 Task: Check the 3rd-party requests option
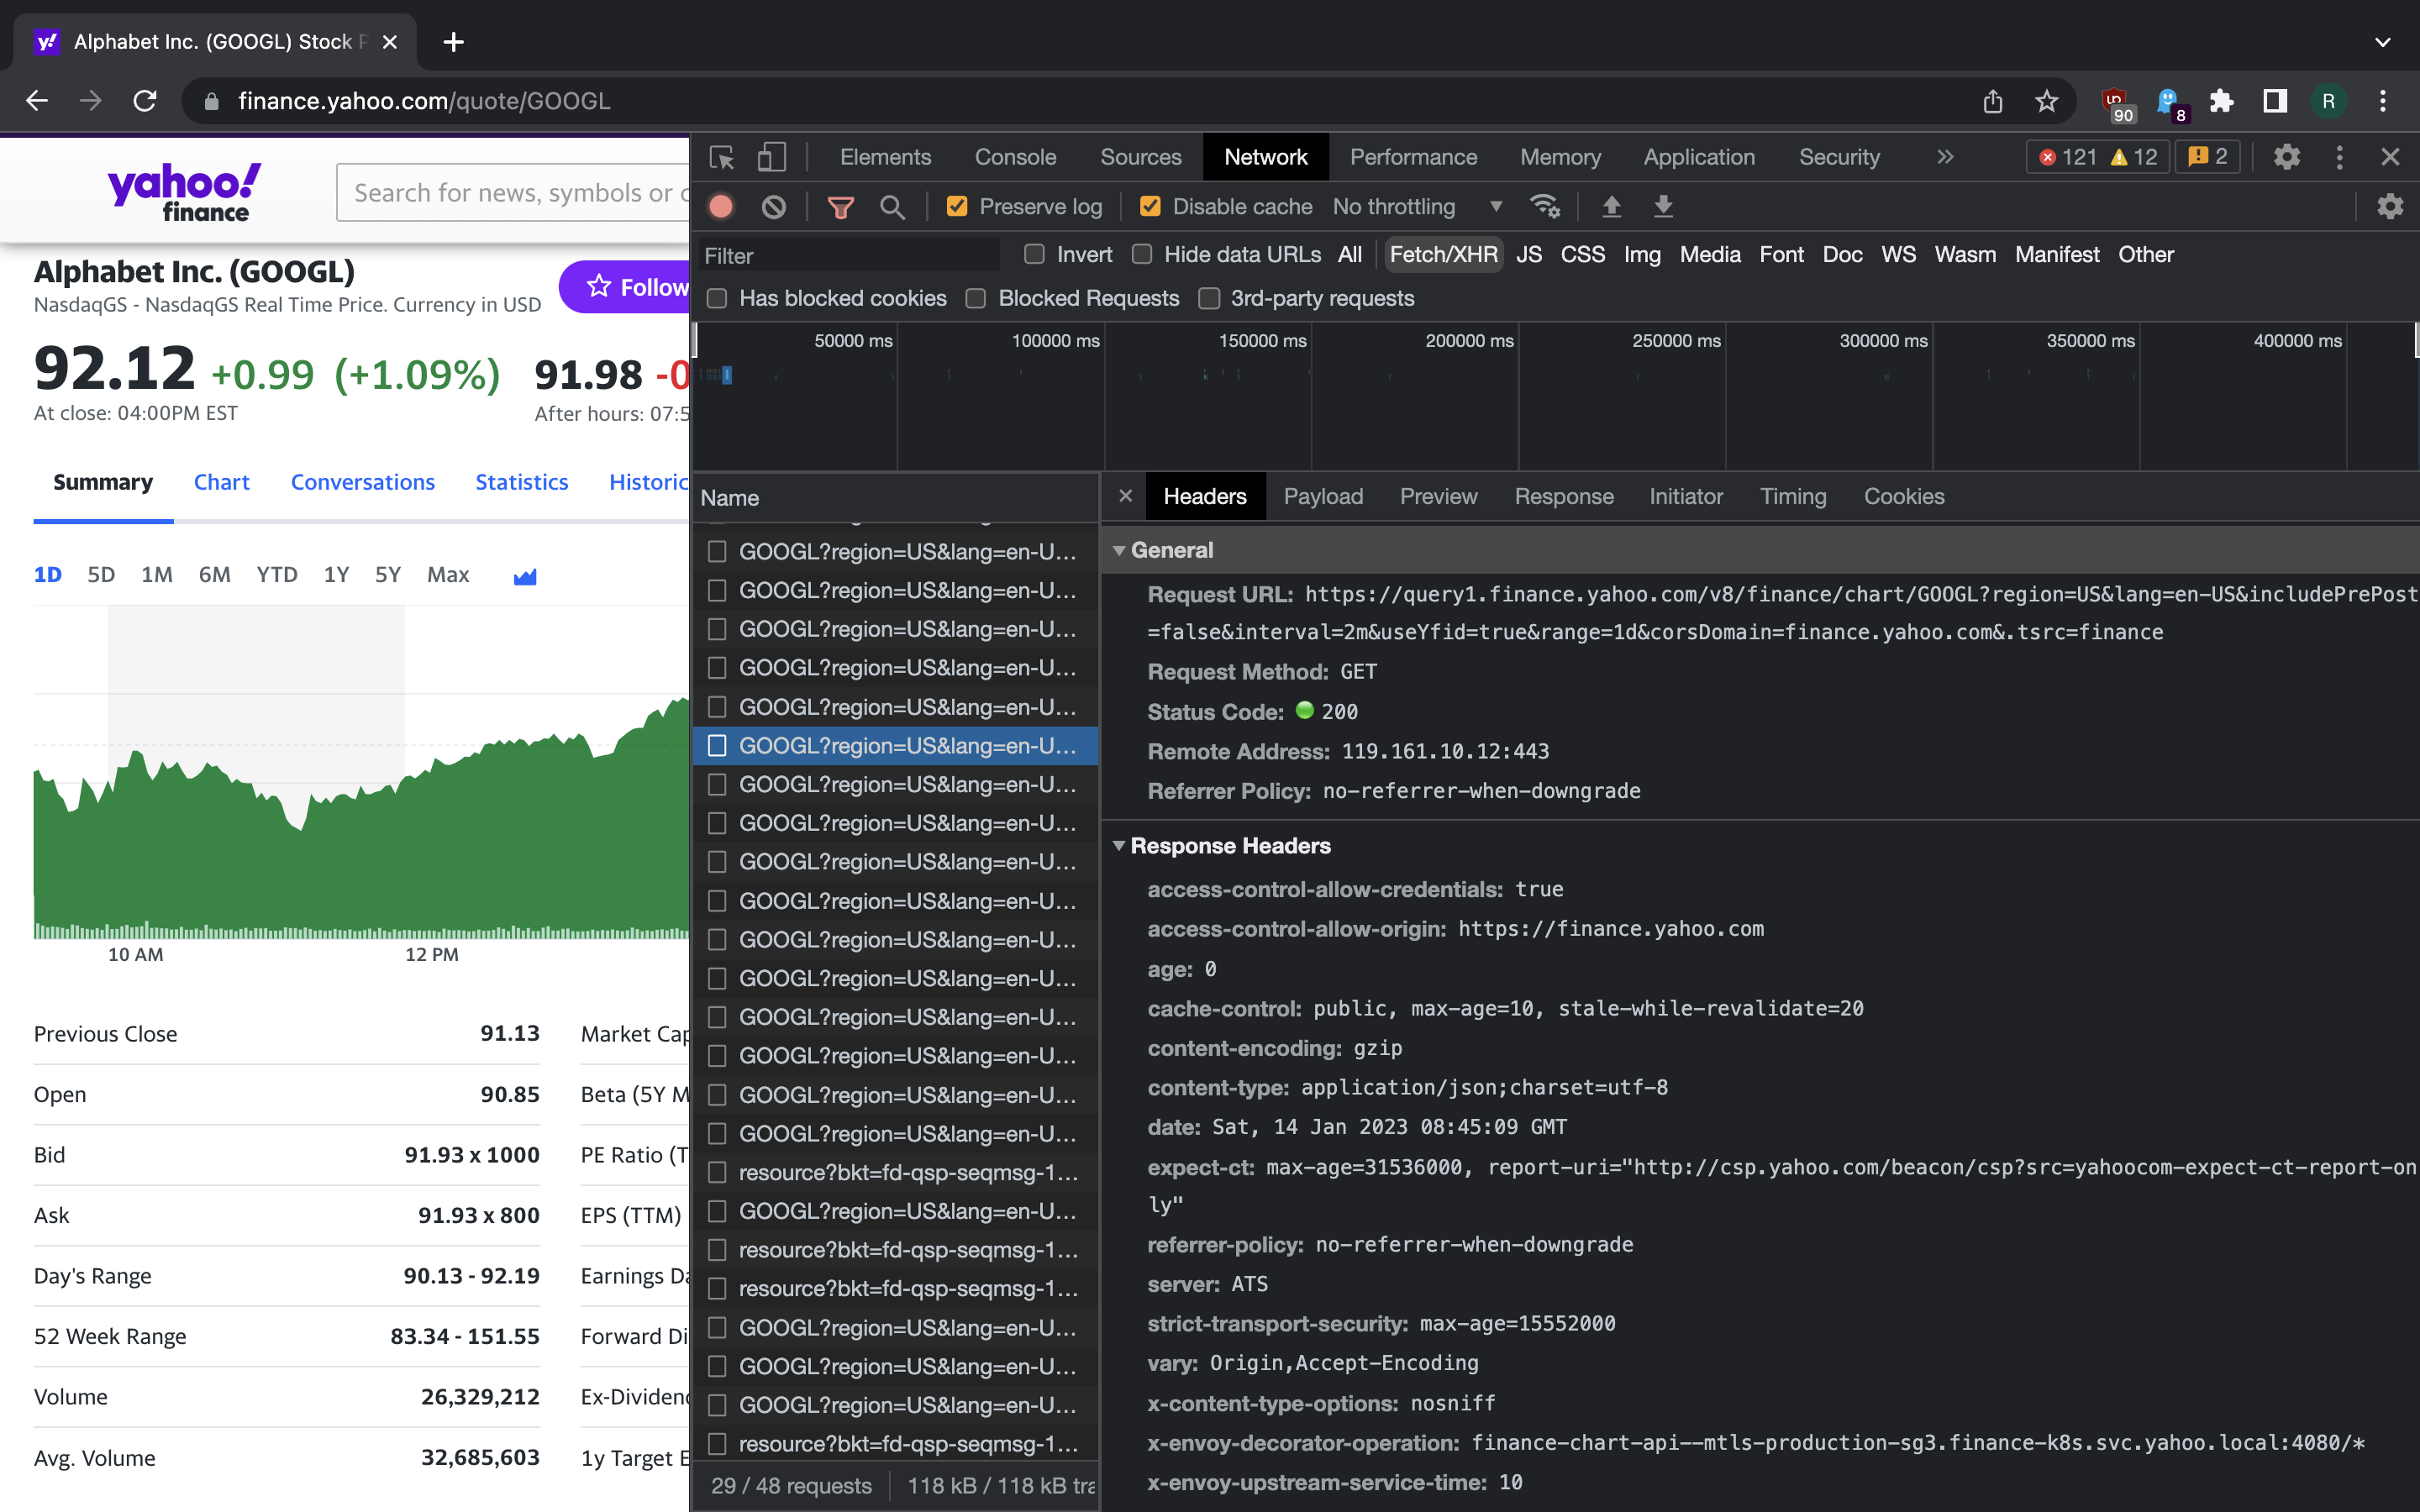[x=1208, y=299]
